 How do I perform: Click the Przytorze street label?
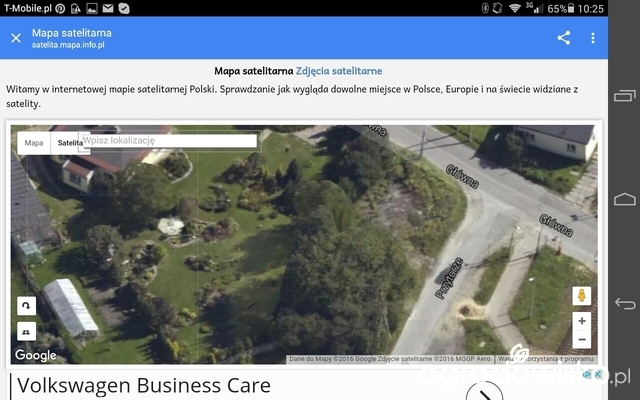click(449, 278)
